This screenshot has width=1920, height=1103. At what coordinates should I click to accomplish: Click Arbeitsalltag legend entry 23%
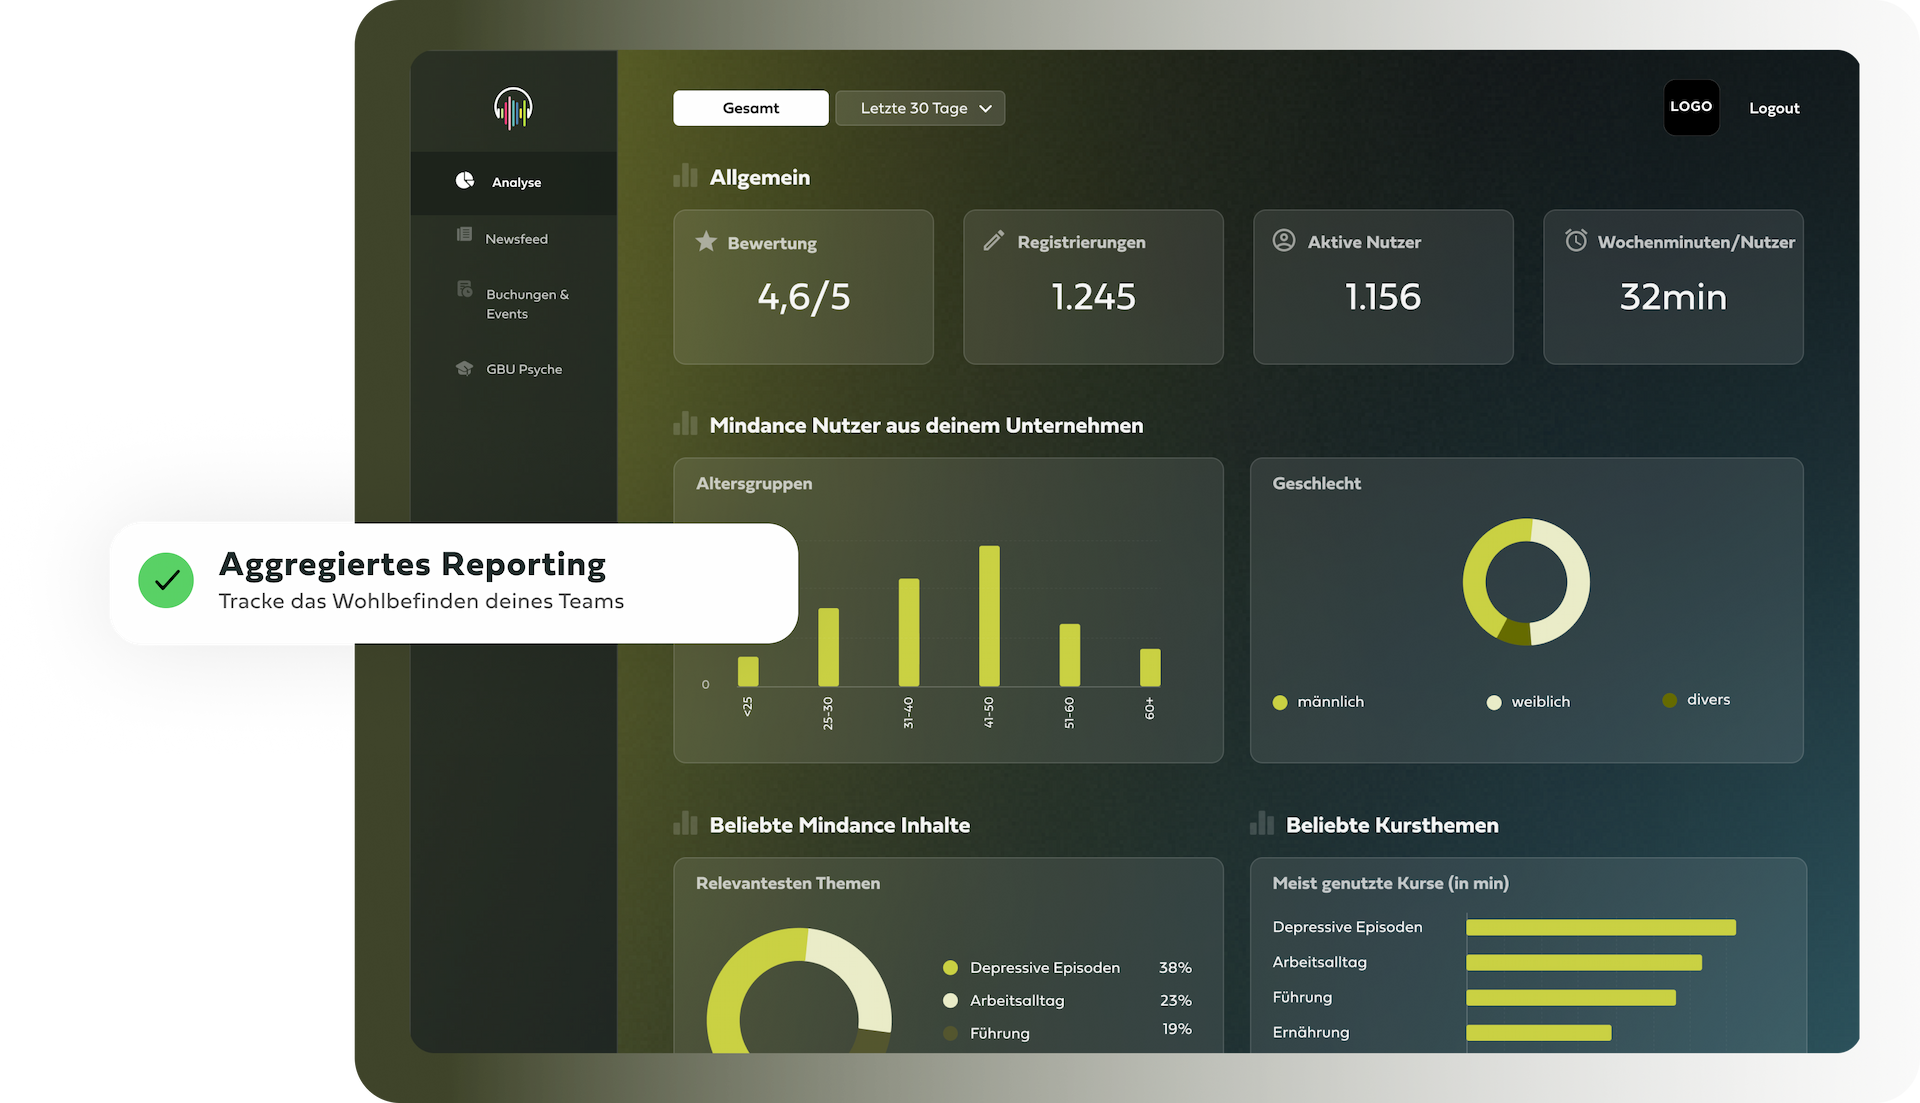pyautogui.click(x=1067, y=1000)
